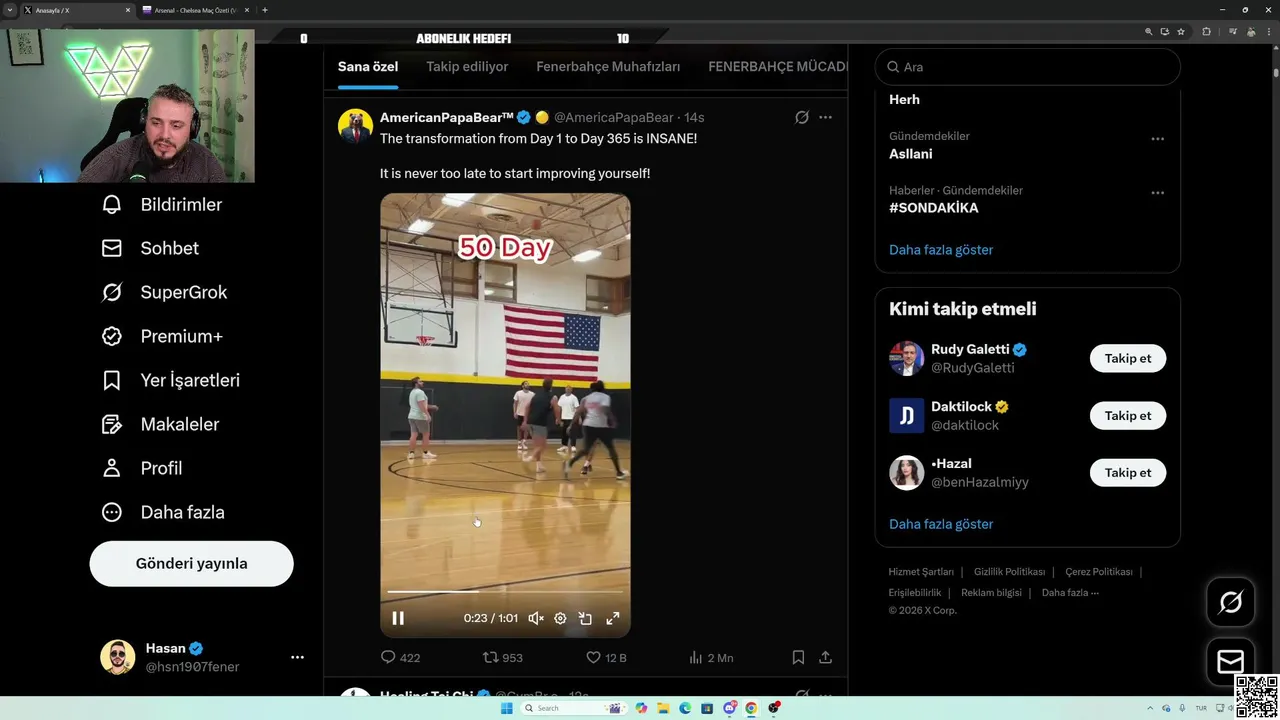Click Windows taskbar Search box
This screenshot has height=720, width=1280.
573,708
